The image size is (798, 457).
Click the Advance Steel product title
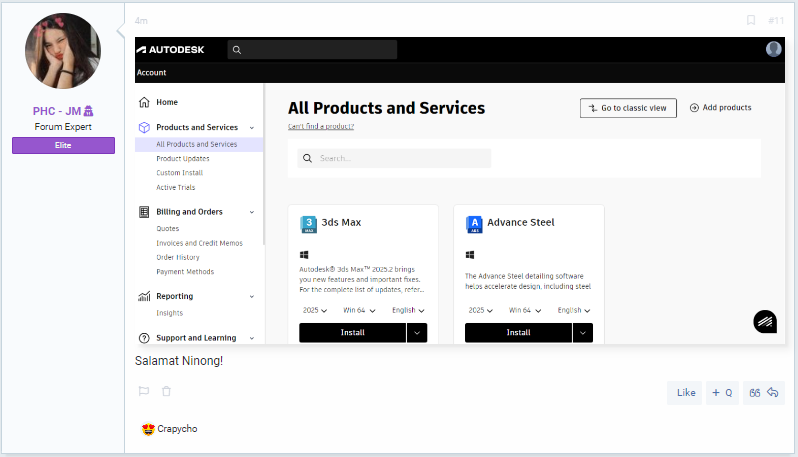tap(521, 222)
